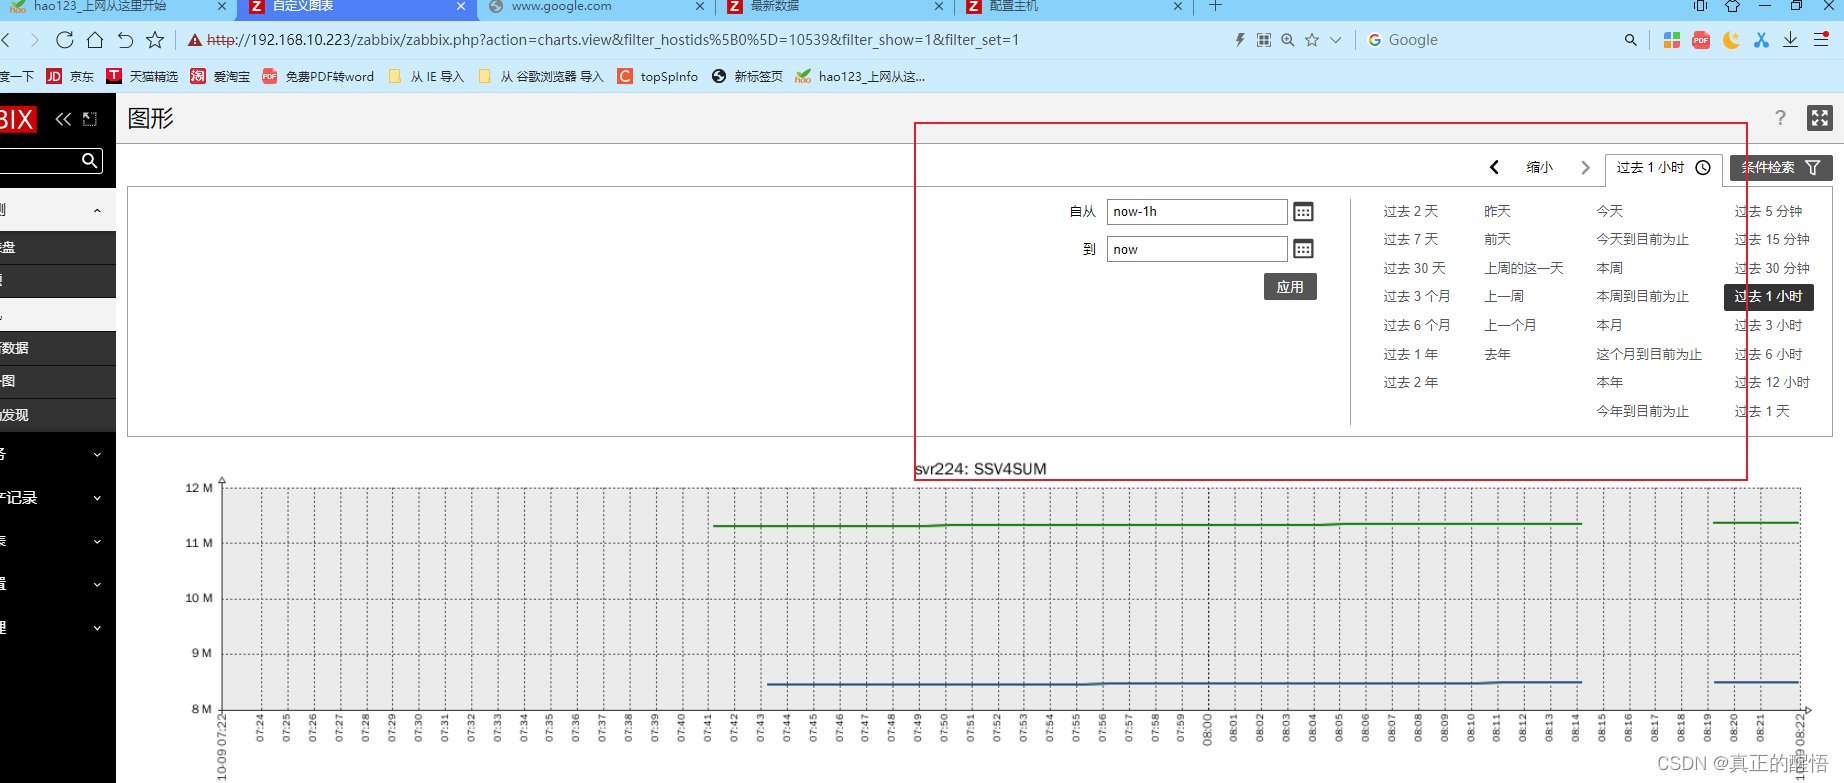Image resolution: width=1844 pixels, height=783 pixels.
Task: Open 京东 bookmark
Action: coord(70,76)
